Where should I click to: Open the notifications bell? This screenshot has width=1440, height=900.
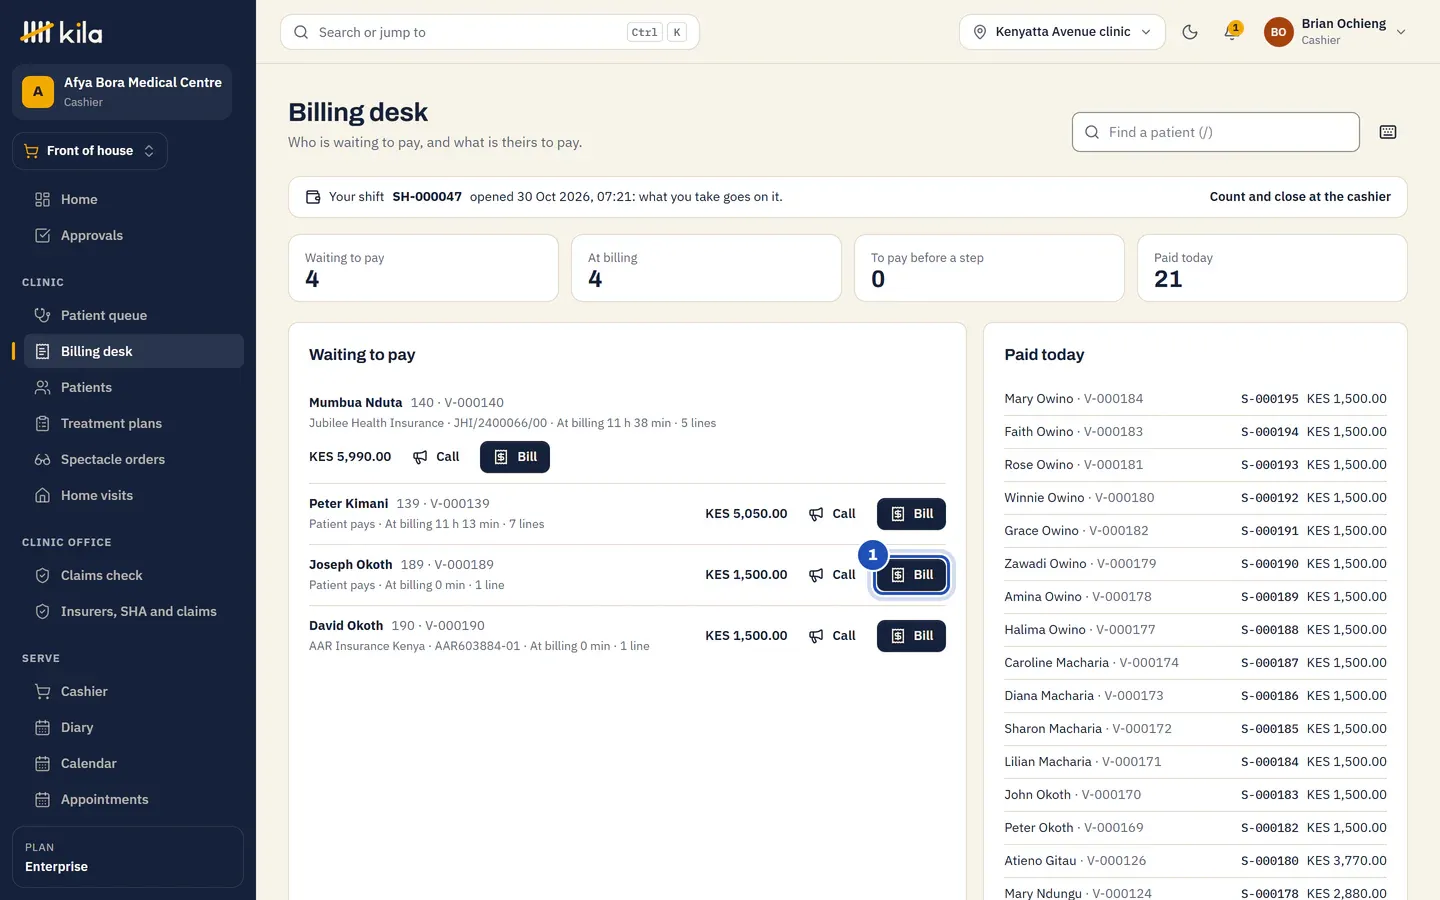(1232, 32)
